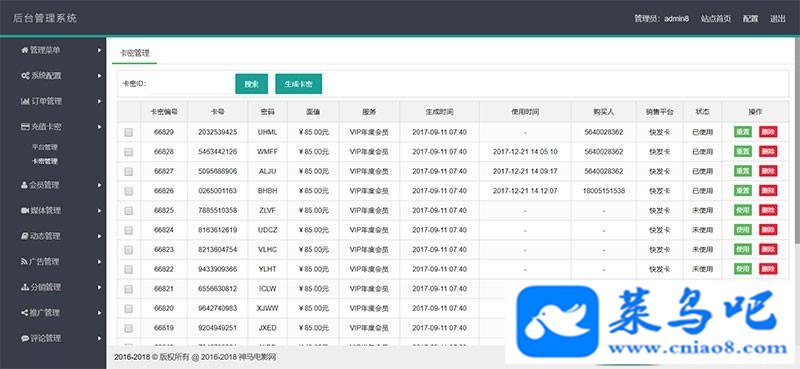Click the RSS icon beside 广告管理
Image resolution: width=800 pixels, height=369 pixels.
point(24,261)
